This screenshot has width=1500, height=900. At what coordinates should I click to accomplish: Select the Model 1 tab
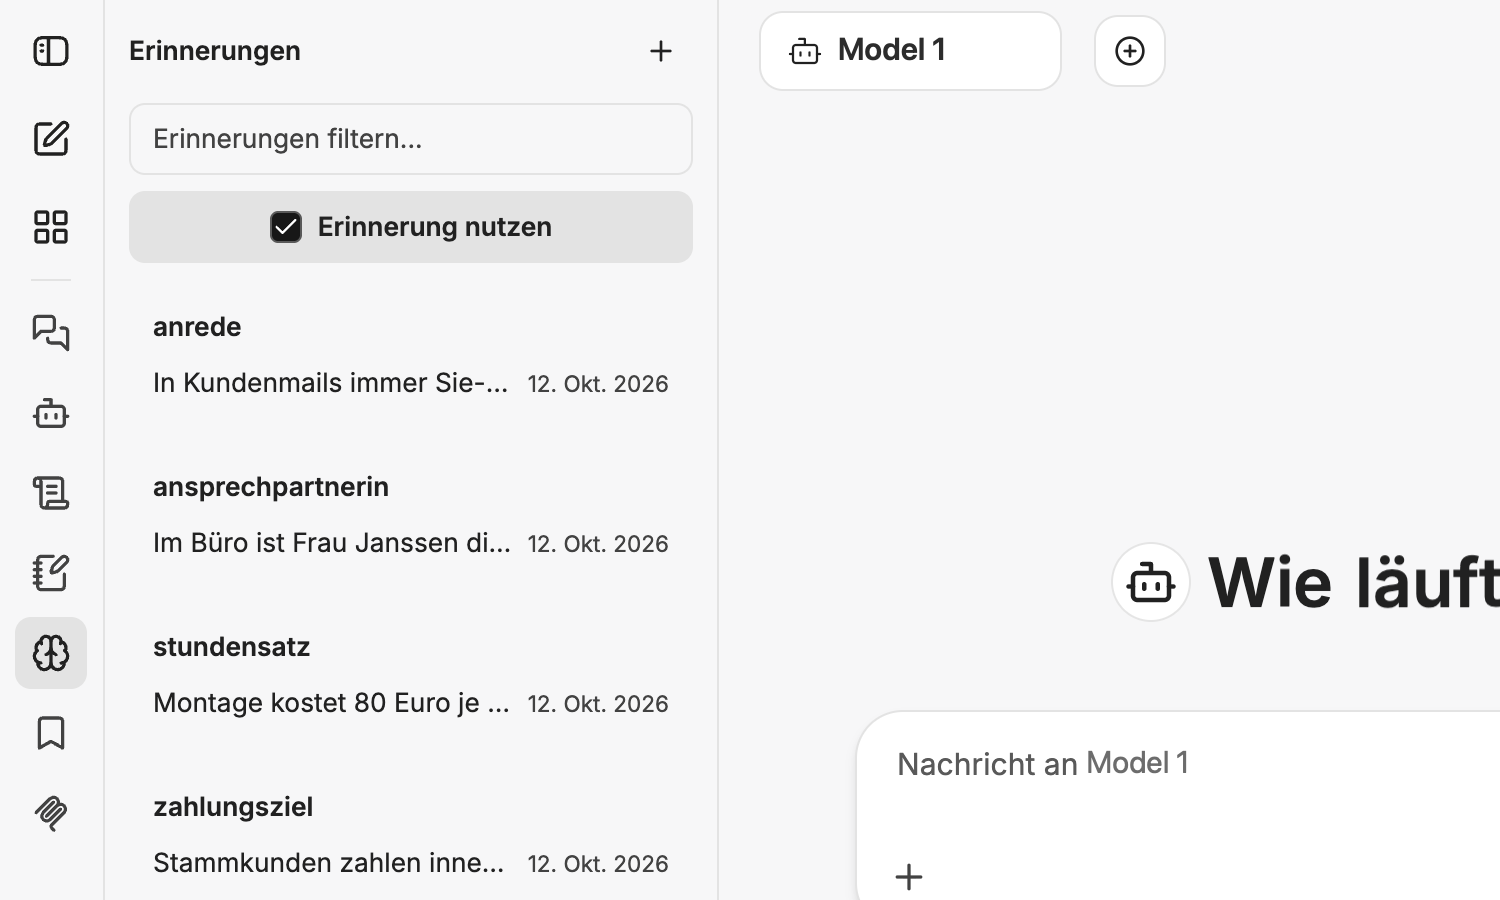pyautogui.click(x=910, y=51)
